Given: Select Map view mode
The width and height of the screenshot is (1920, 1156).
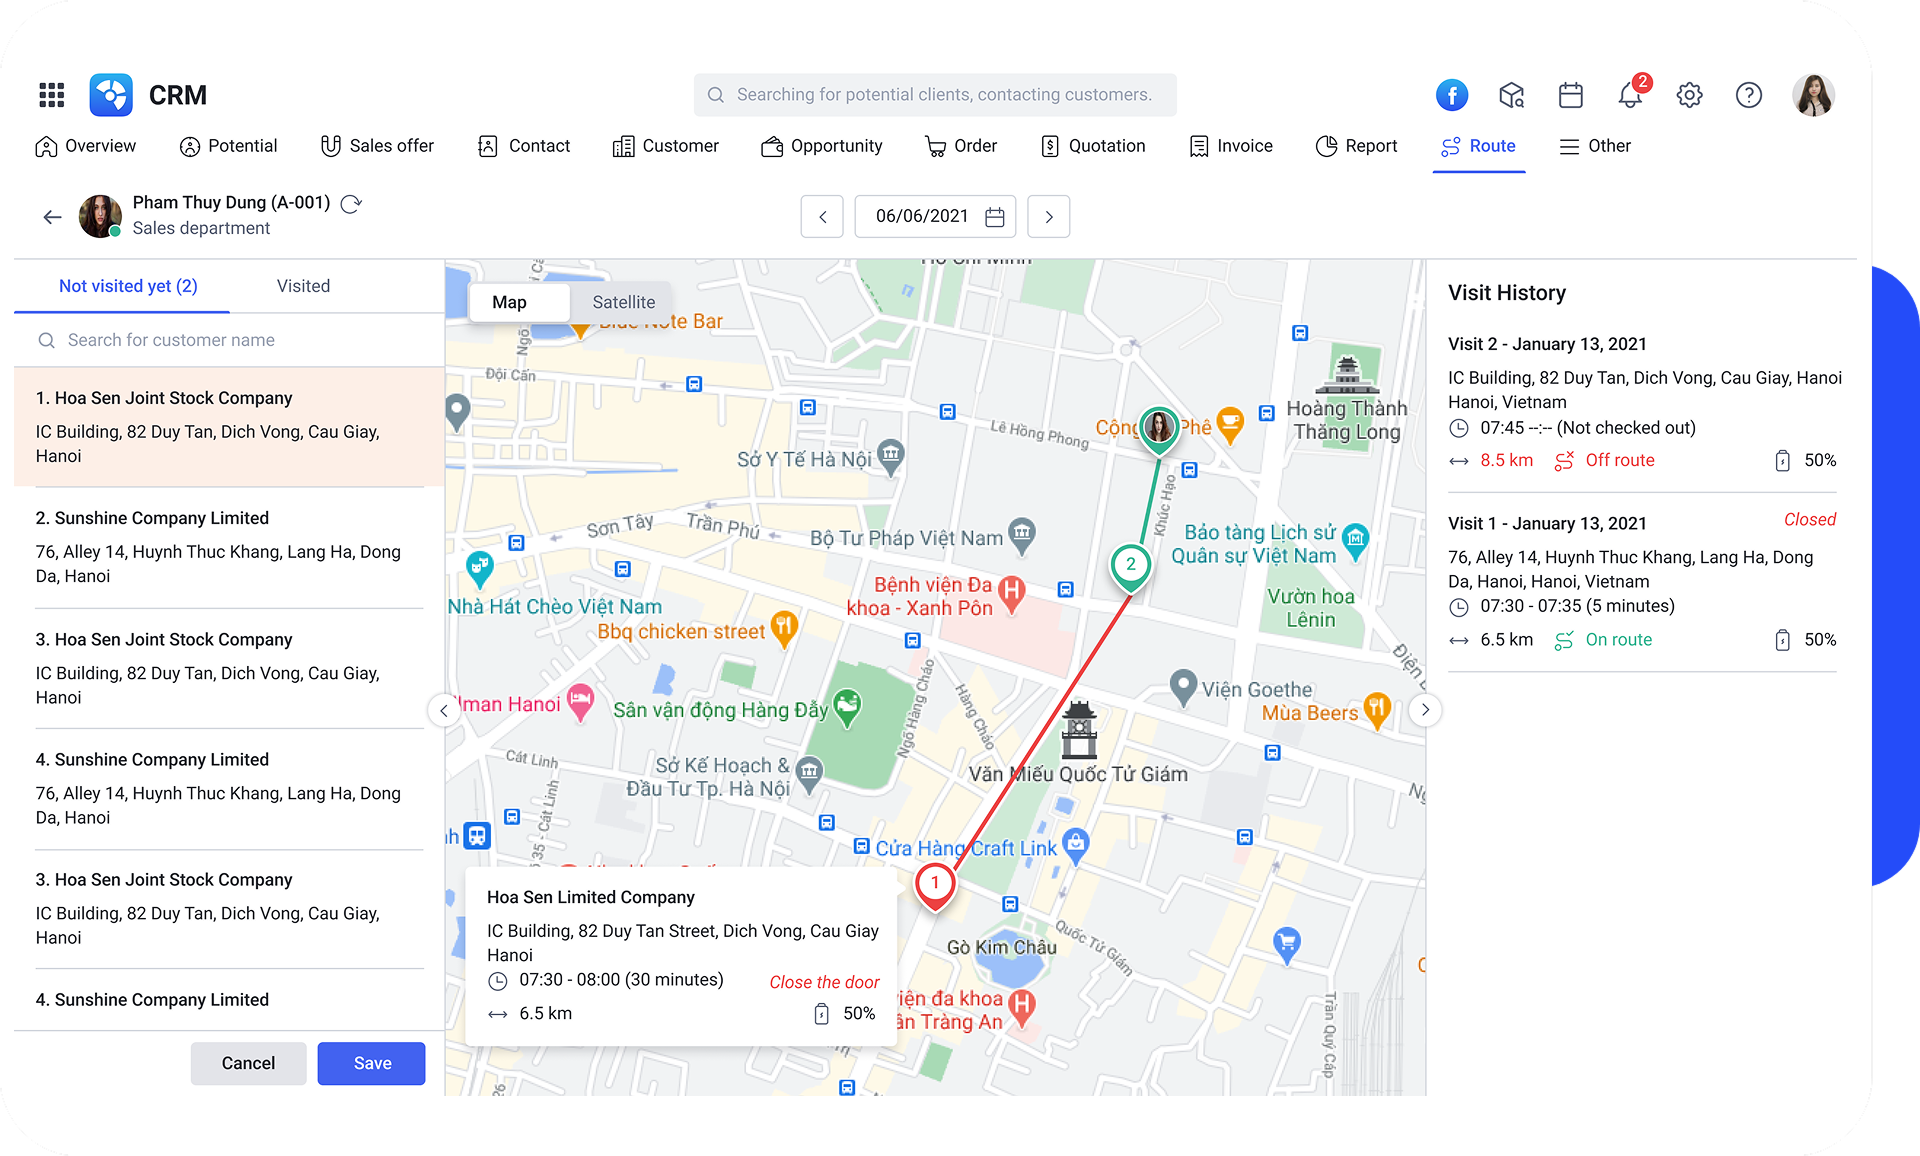Looking at the screenshot, I should (x=511, y=302).
